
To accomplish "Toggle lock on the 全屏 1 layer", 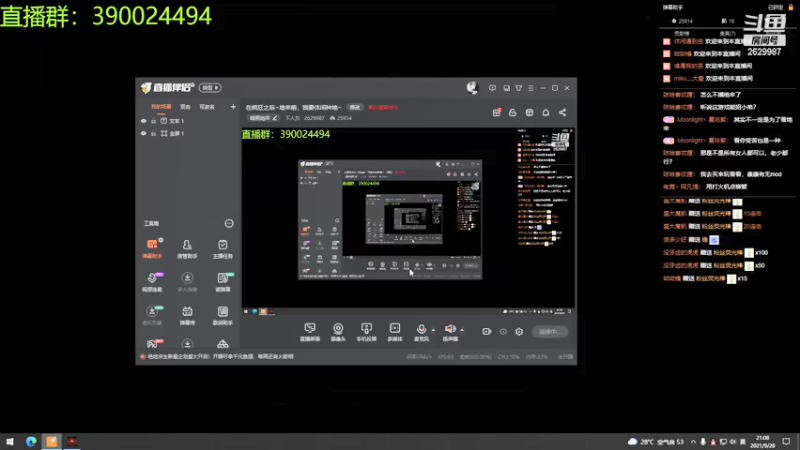I will point(154,133).
